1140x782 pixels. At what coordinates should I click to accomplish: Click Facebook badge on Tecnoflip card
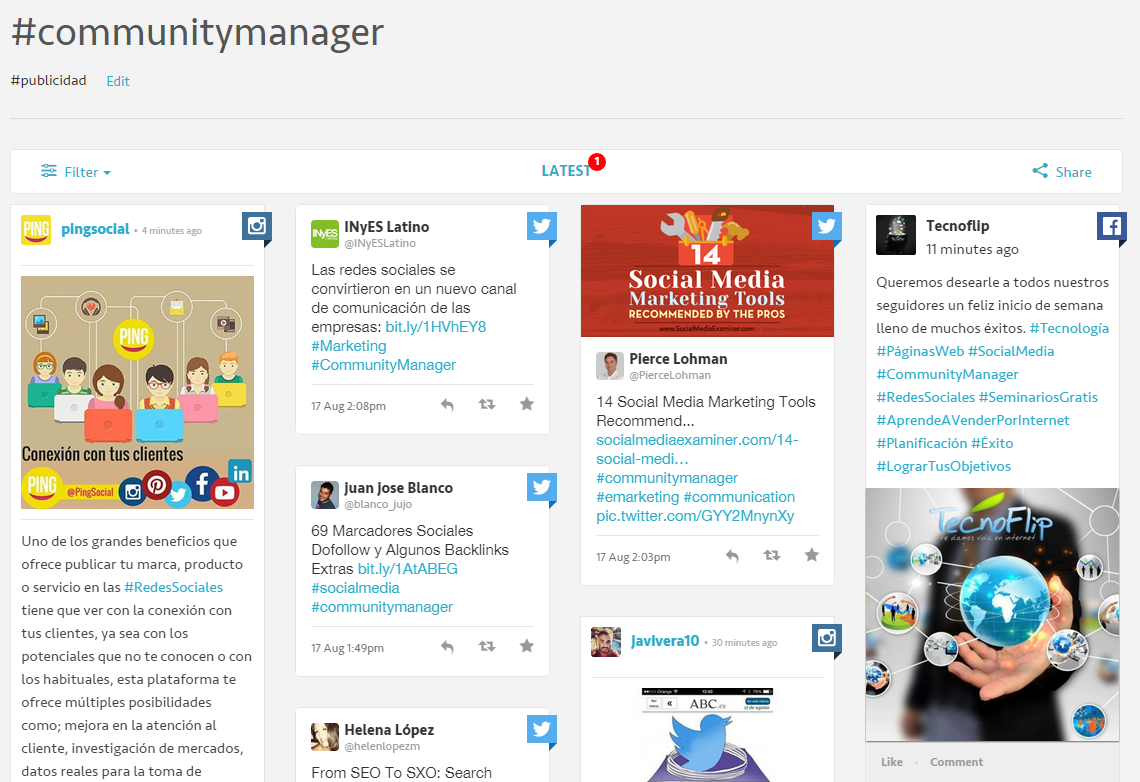(1112, 226)
